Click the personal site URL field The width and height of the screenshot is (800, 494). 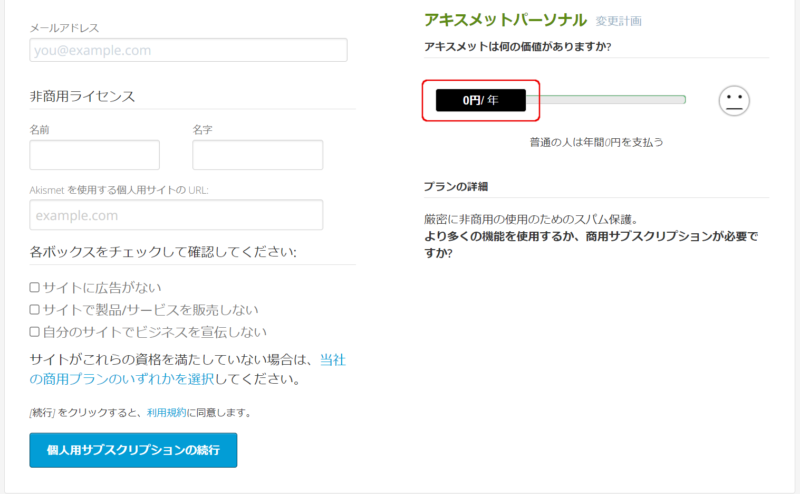click(176, 215)
